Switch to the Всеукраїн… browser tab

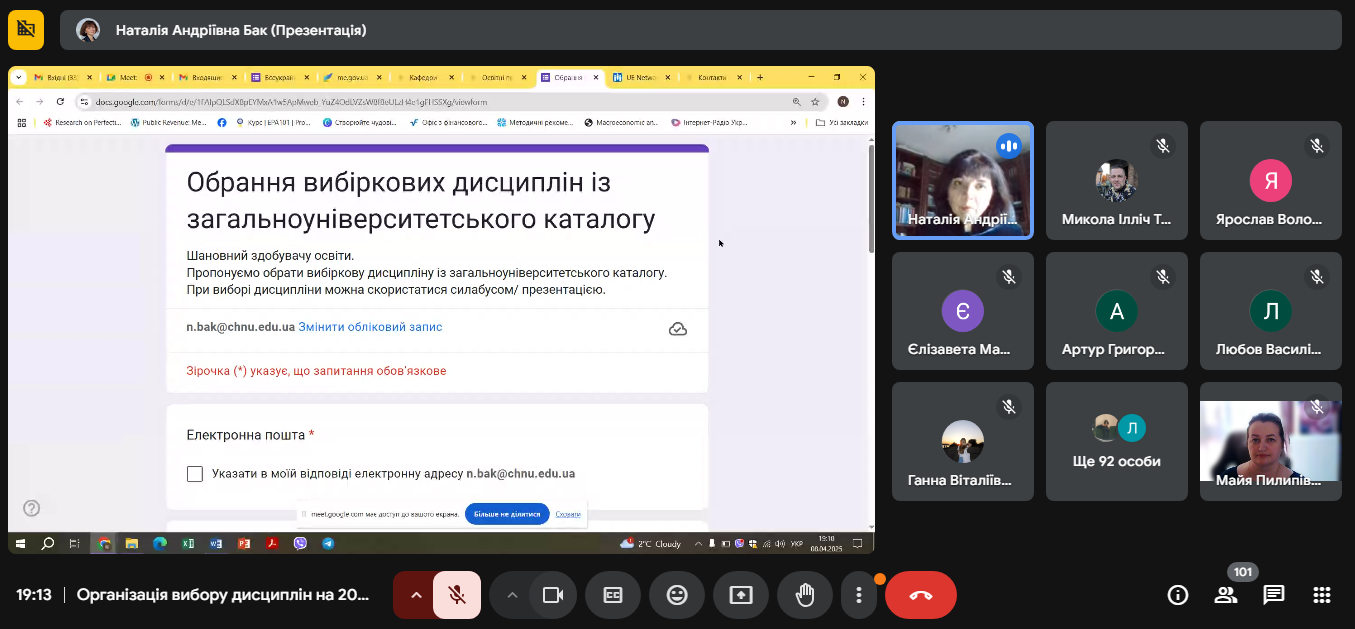pyautogui.click(x=279, y=77)
